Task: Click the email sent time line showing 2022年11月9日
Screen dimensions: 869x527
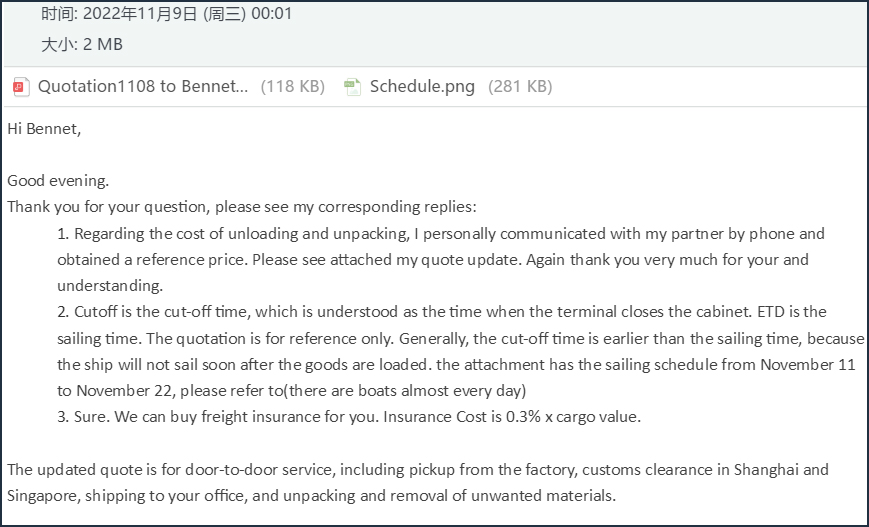Action: [166, 15]
